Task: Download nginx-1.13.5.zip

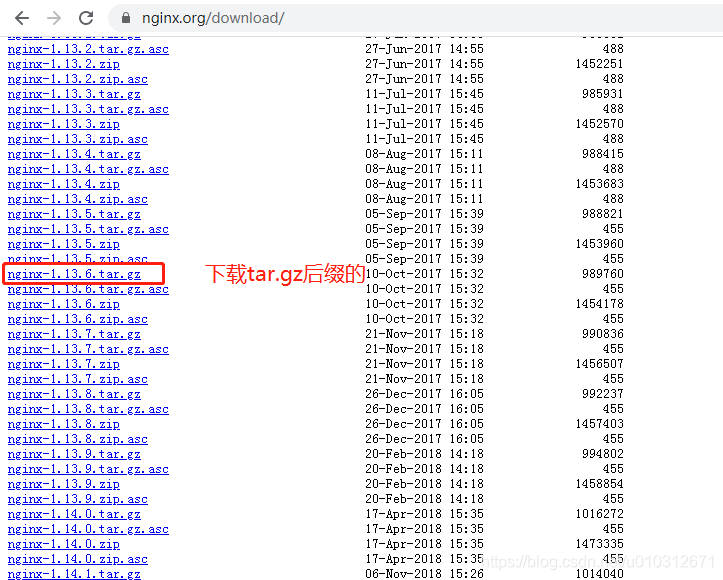Action: pyautogui.click(x=64, y=244)
